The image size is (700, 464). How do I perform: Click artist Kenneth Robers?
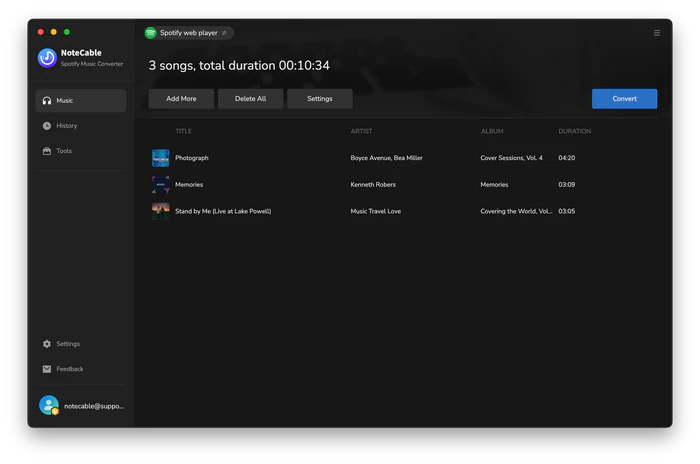coord(373,184)
